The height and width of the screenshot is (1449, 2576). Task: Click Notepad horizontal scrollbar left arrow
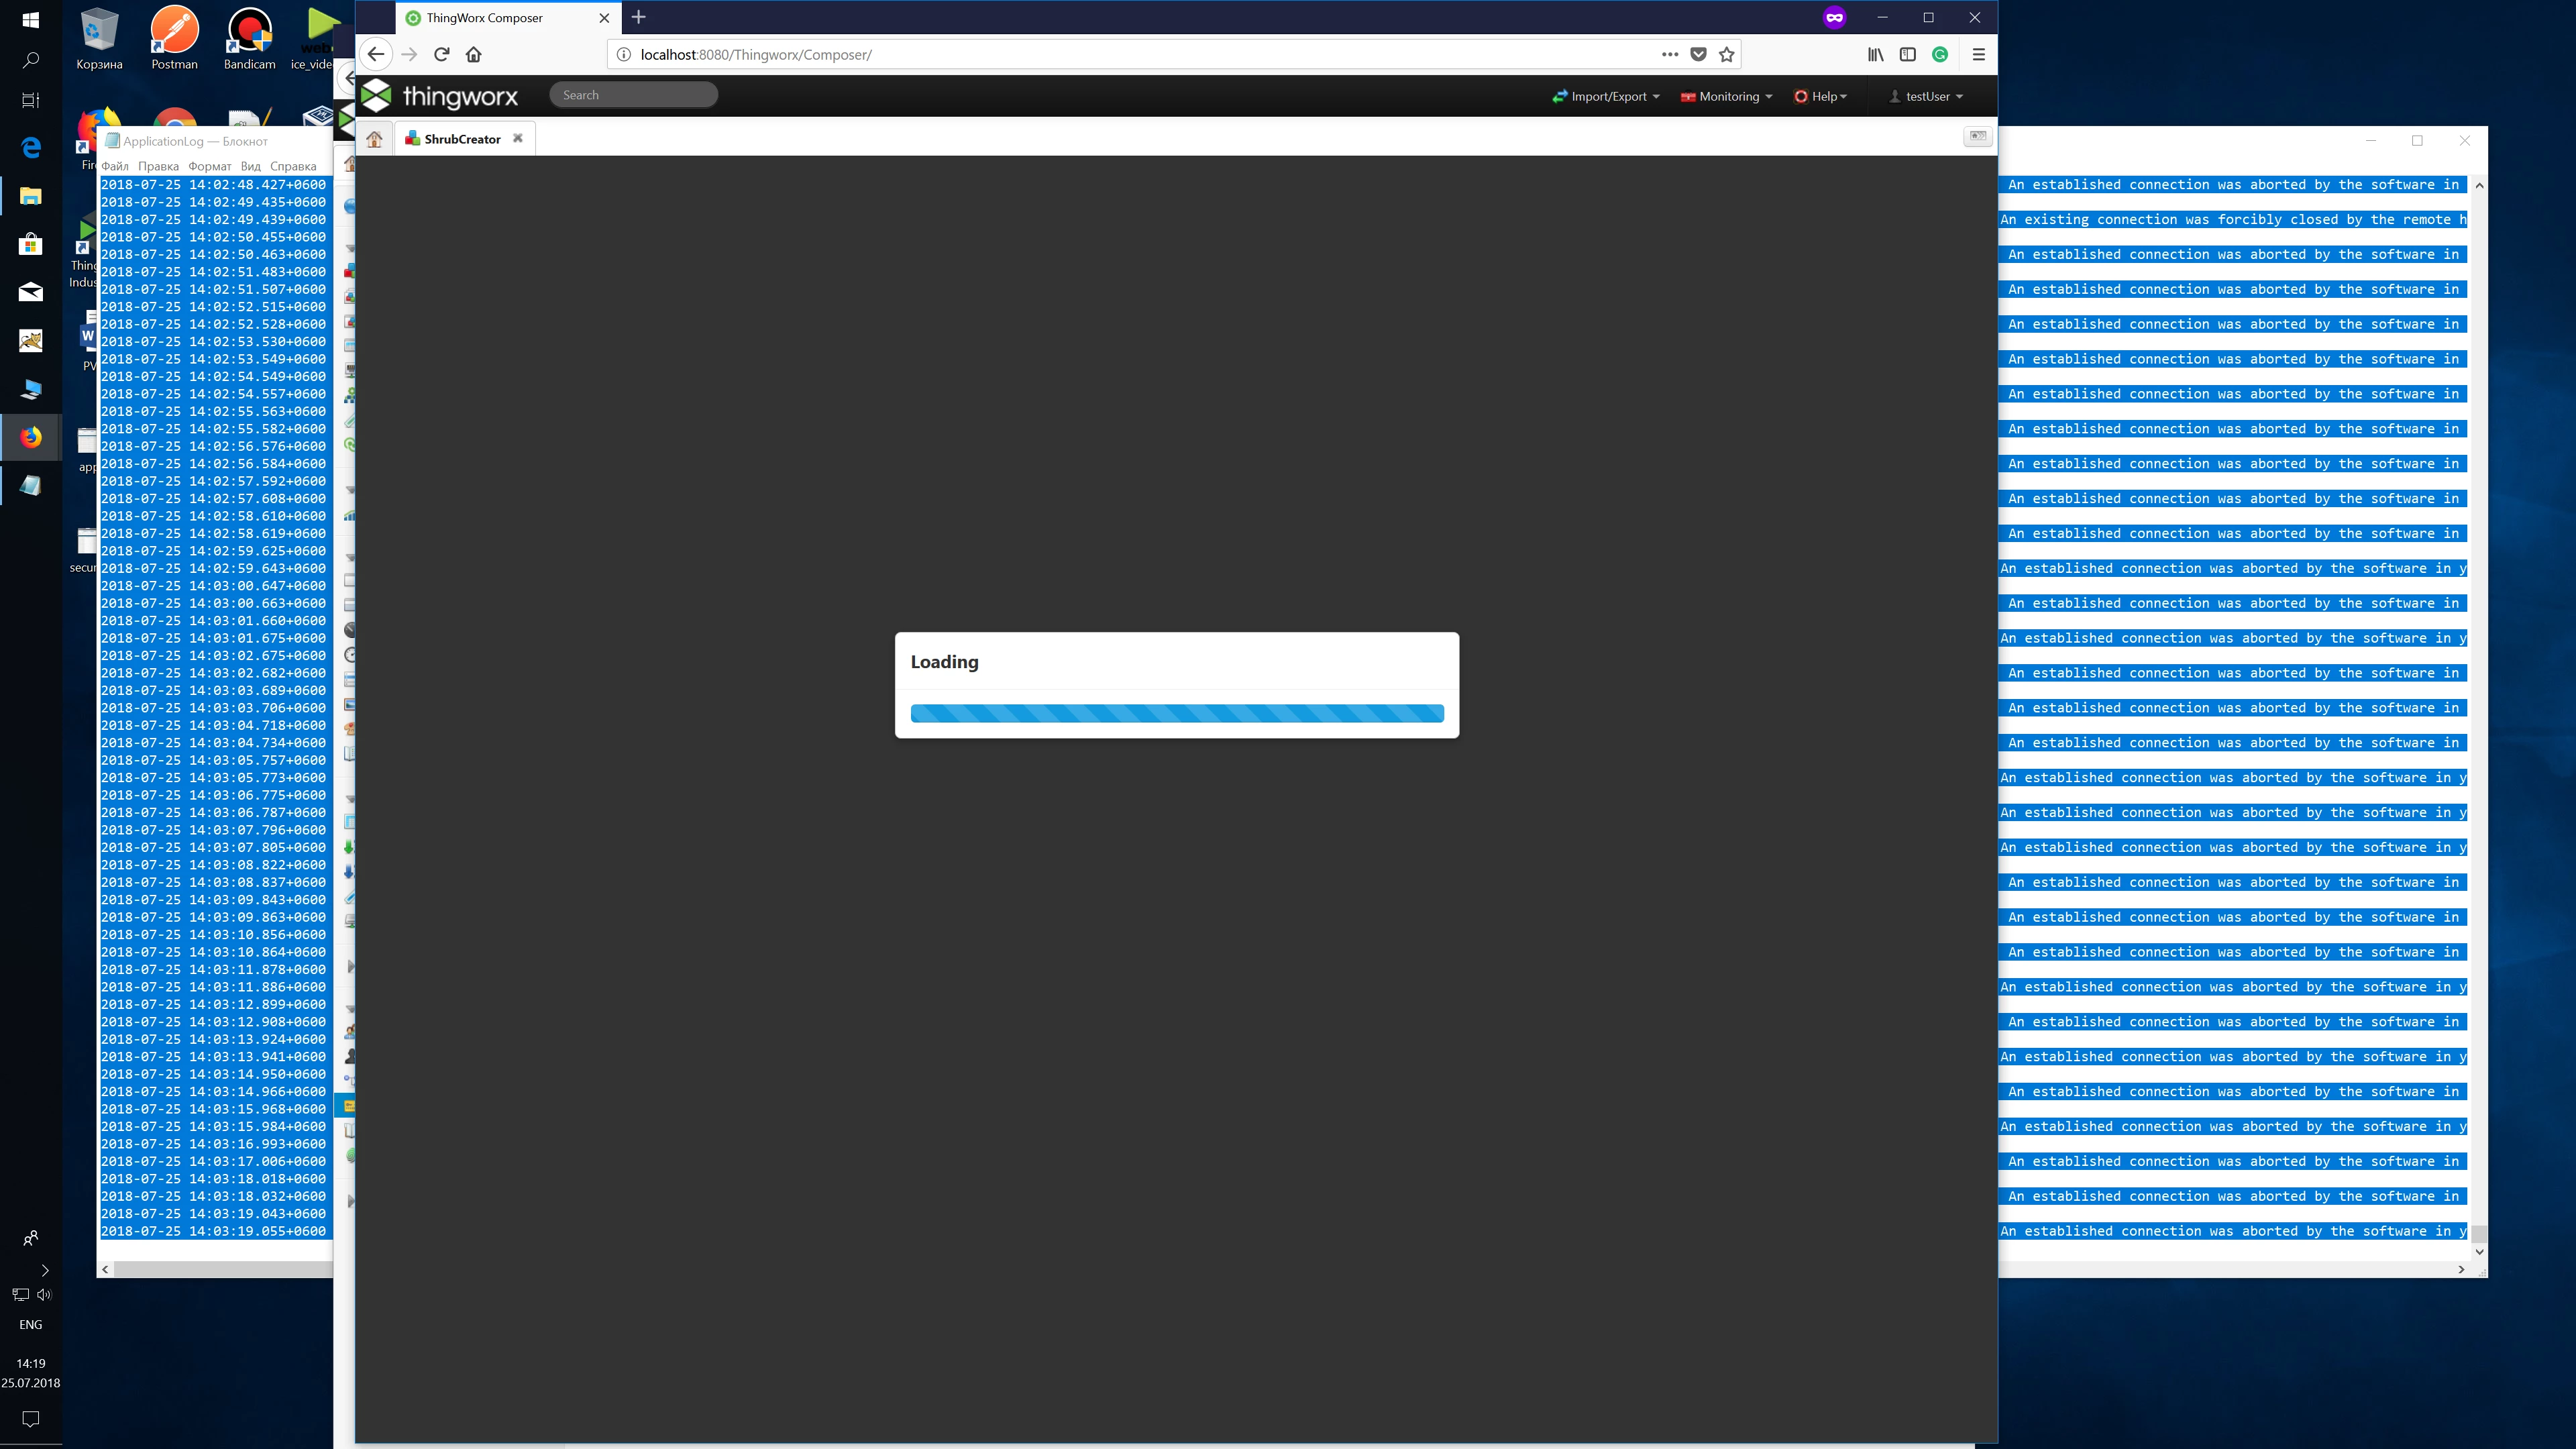click(106, 1269)
